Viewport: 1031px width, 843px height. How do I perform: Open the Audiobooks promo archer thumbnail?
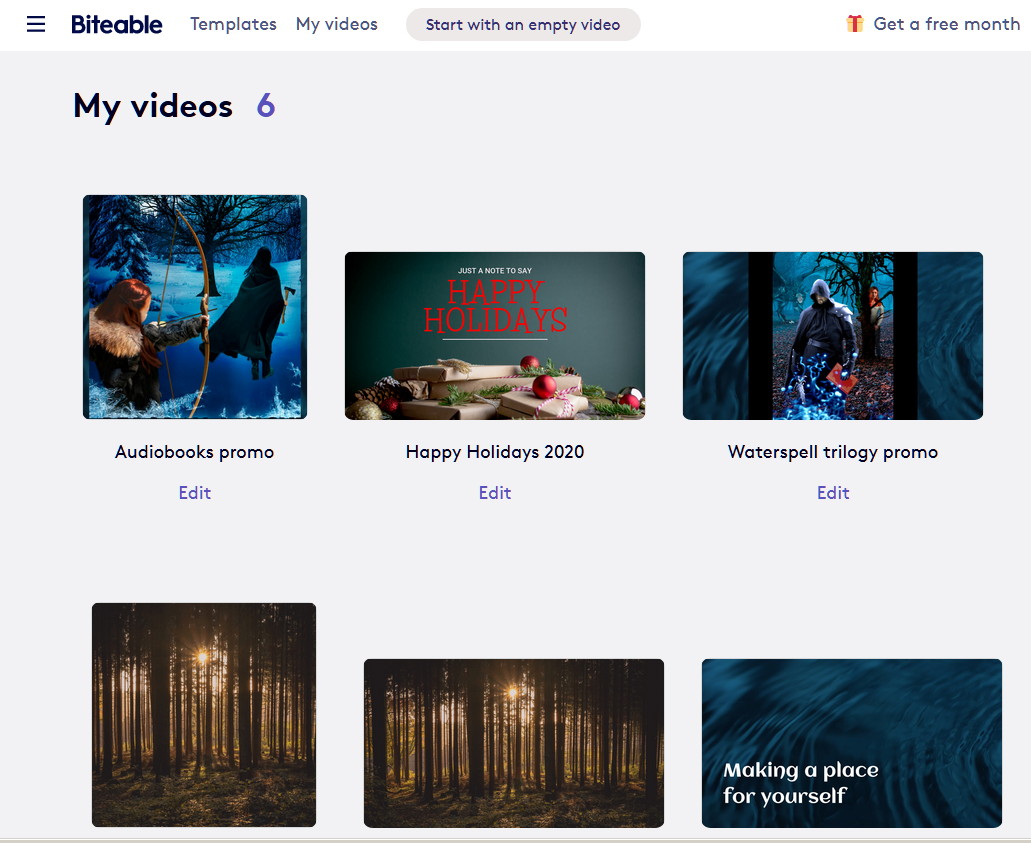[x=195, y=307]
